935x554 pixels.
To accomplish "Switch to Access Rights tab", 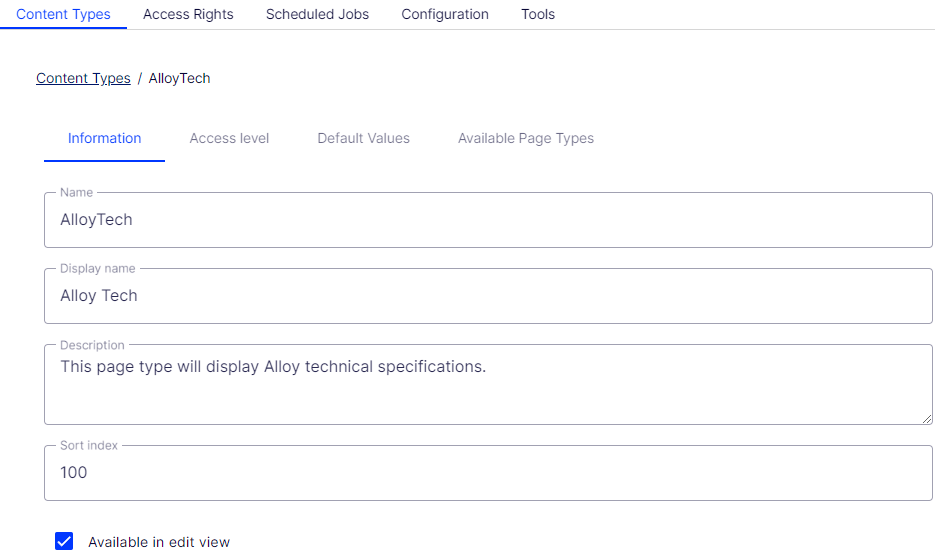I will click(x=188, y=14).
